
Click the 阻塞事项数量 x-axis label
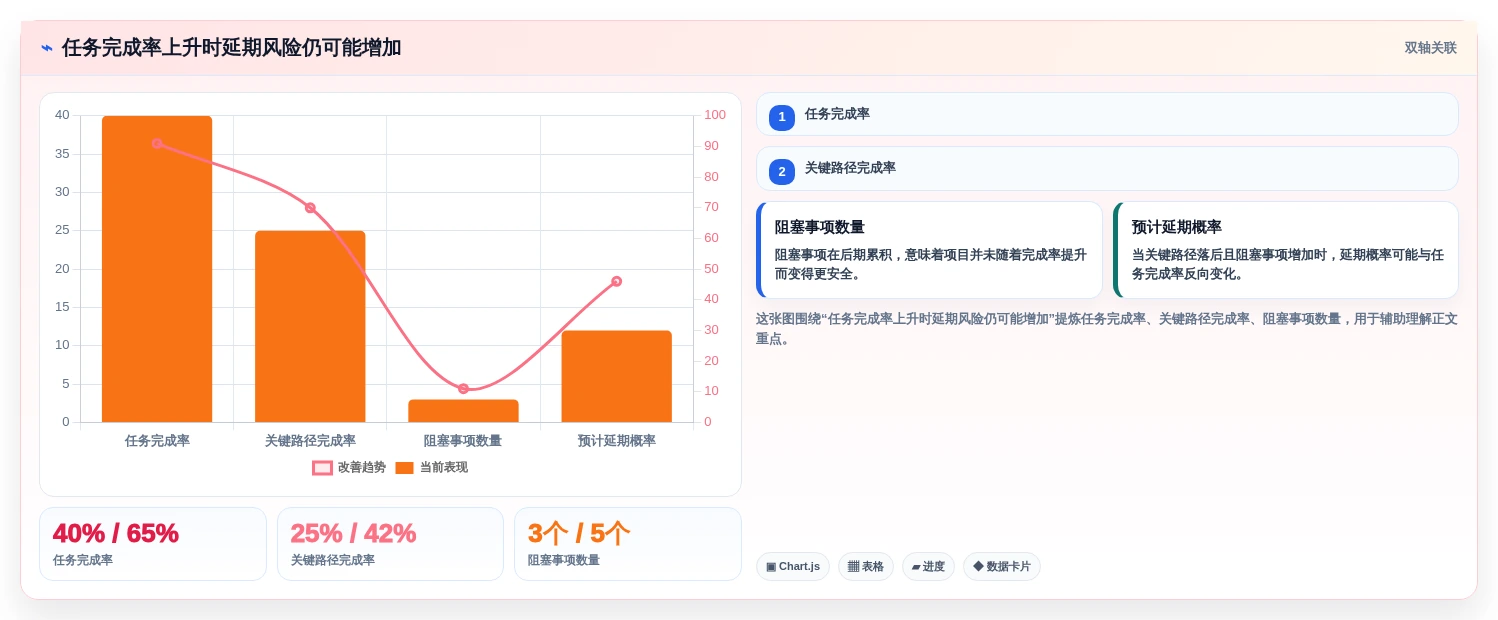(463, 441)
